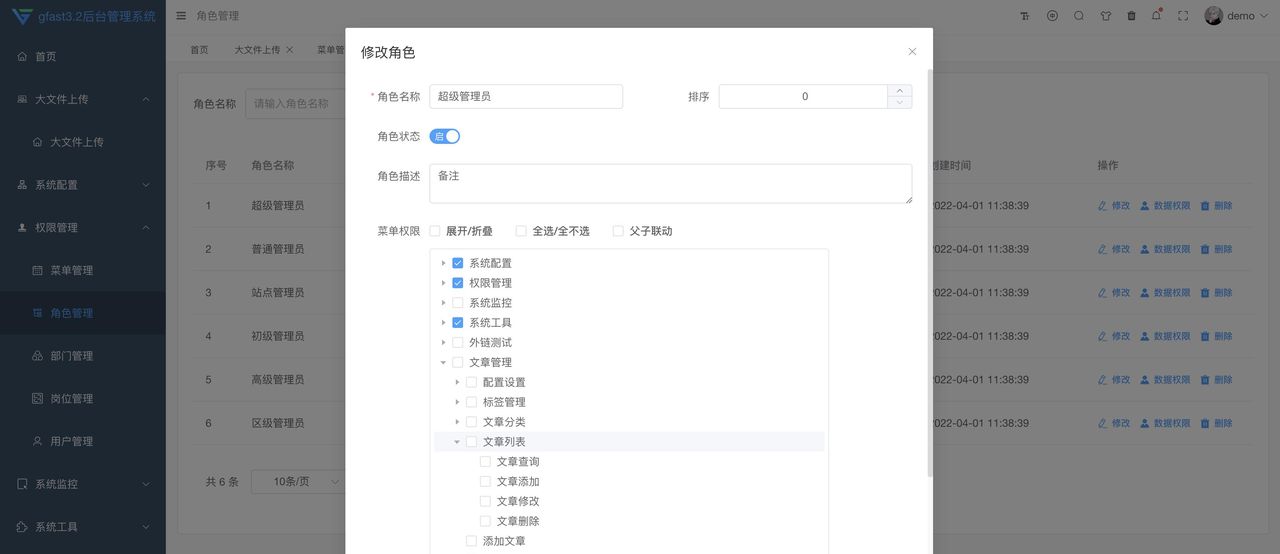The height and width of the screenshot is (554, 1280).
Task: Expand the 系统监控 tree node arrow
Action: [444, 303]
